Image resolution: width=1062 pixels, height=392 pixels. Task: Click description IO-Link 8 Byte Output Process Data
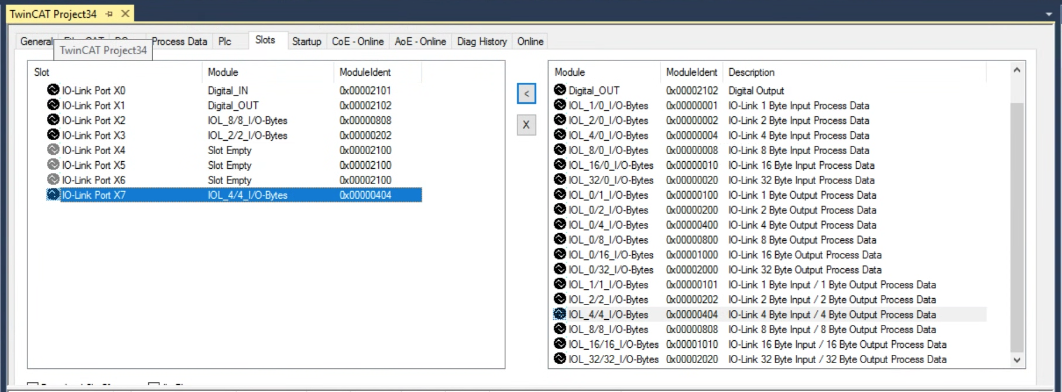pos(802,240)
